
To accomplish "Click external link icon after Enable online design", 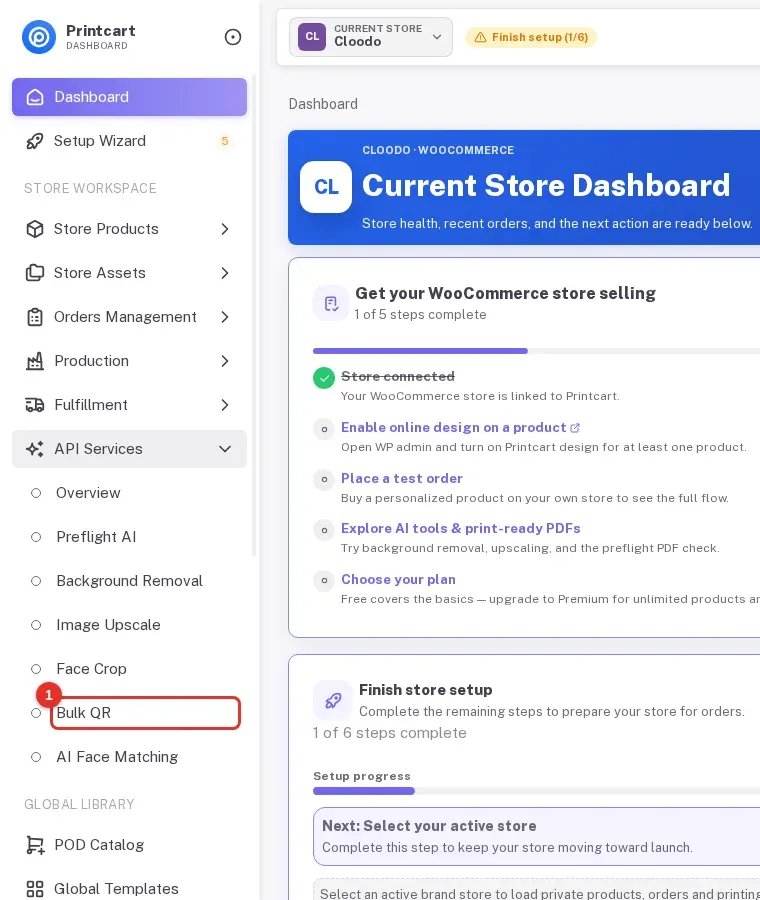I will pyautogui.click(x=575, y=428).
